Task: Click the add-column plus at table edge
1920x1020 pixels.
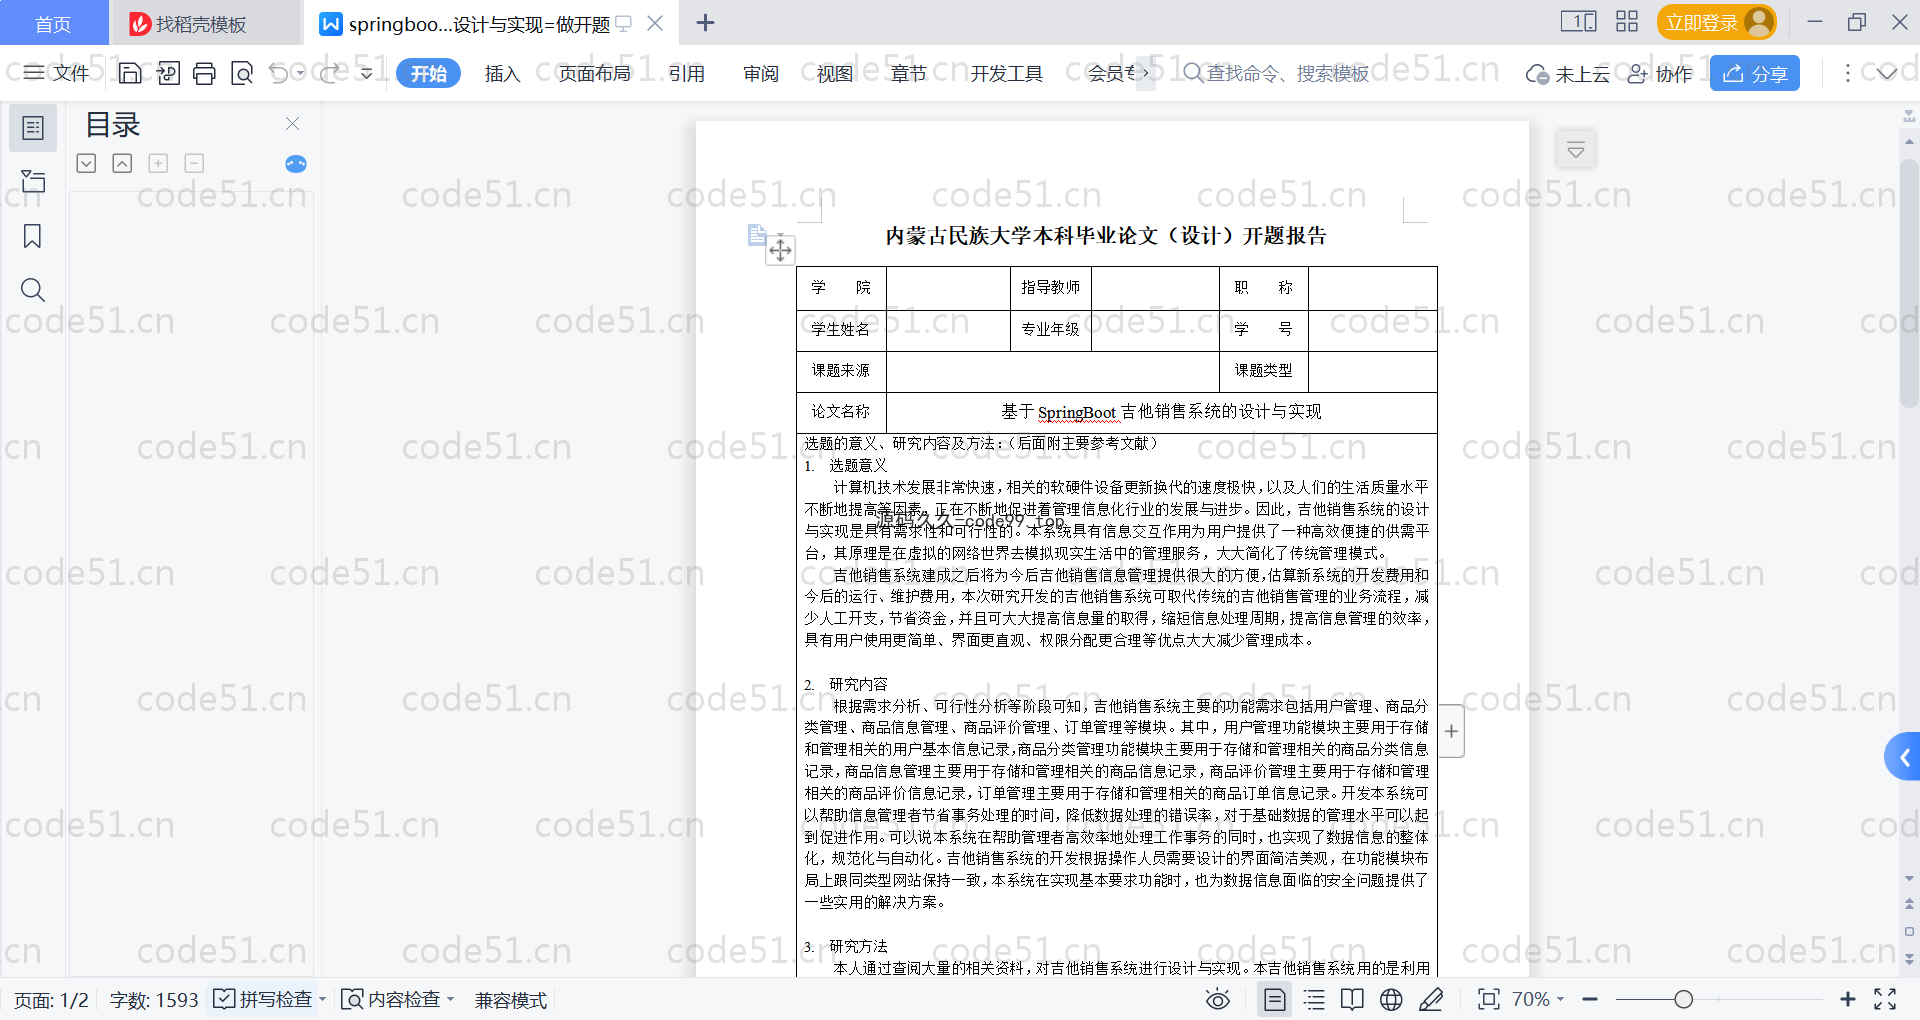Action: click(x=1451, y=731)
